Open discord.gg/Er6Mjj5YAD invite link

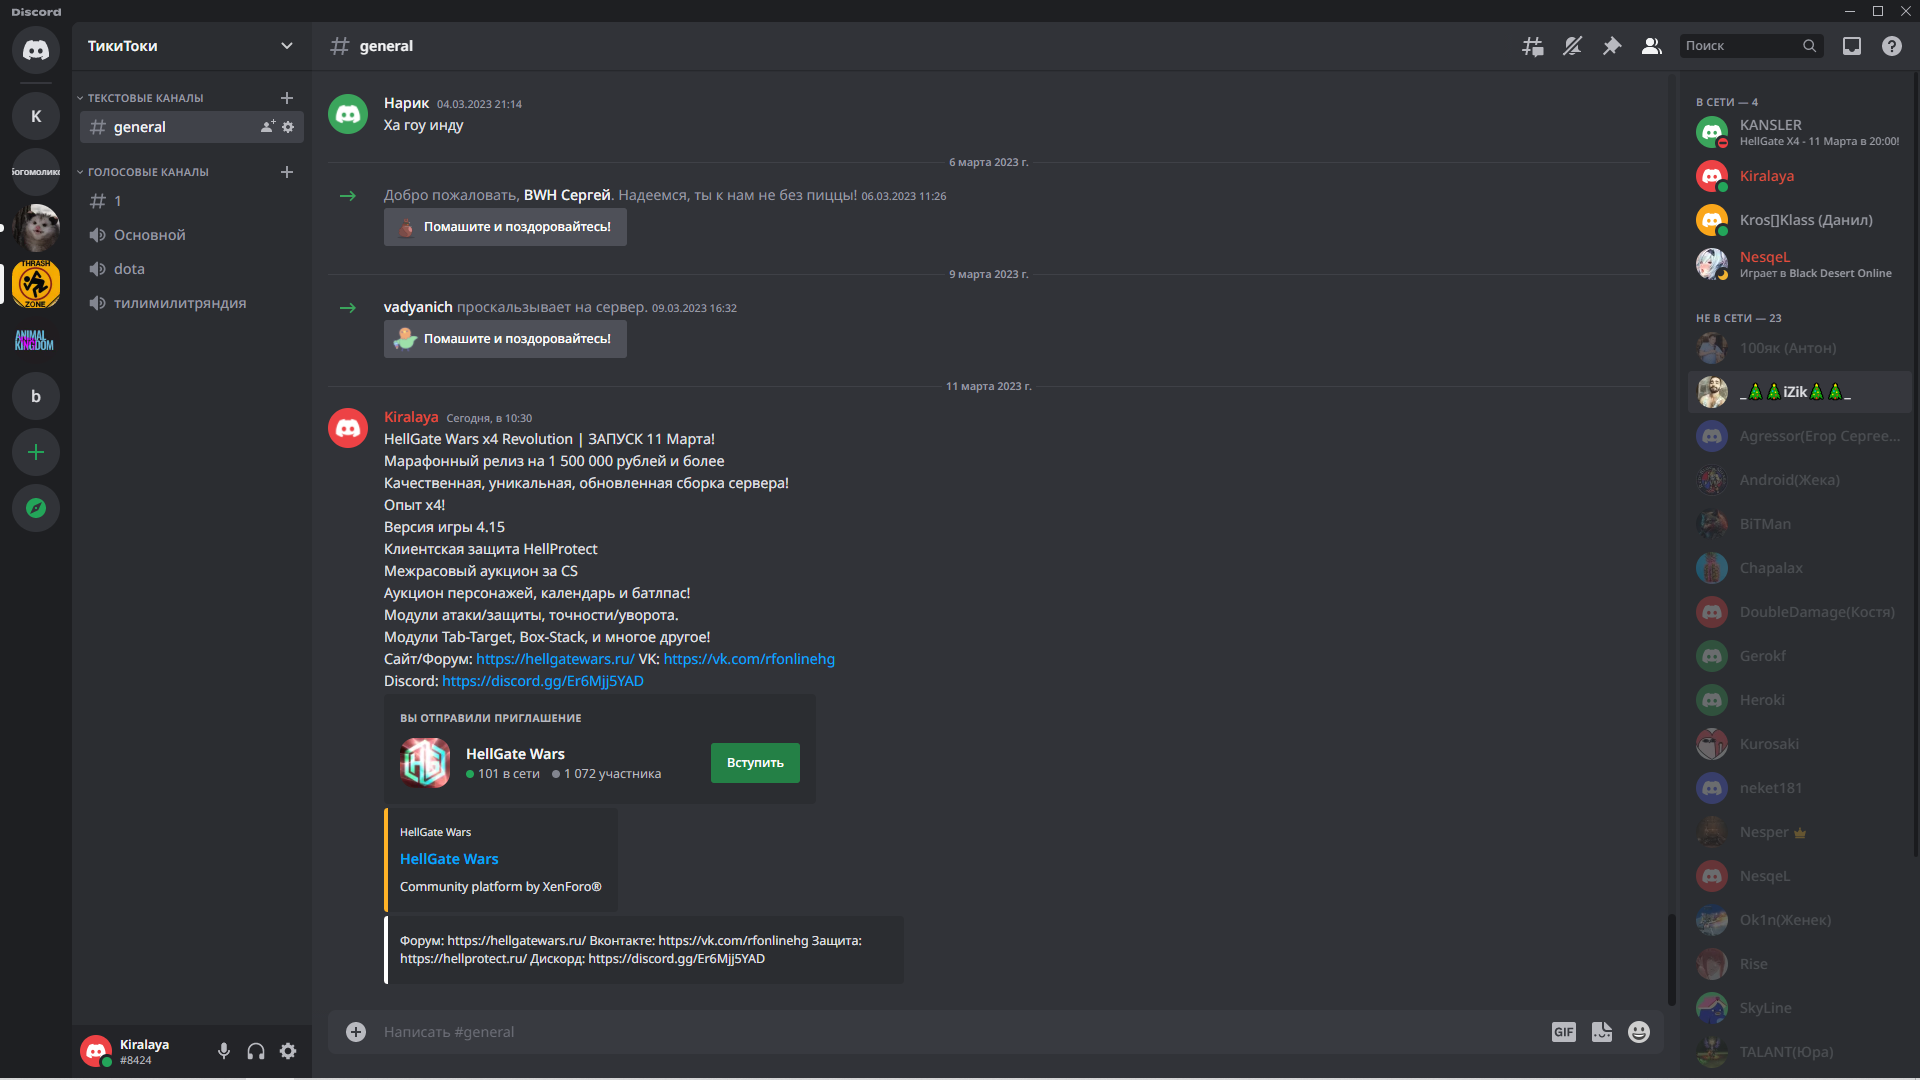(x=543, y=681)
